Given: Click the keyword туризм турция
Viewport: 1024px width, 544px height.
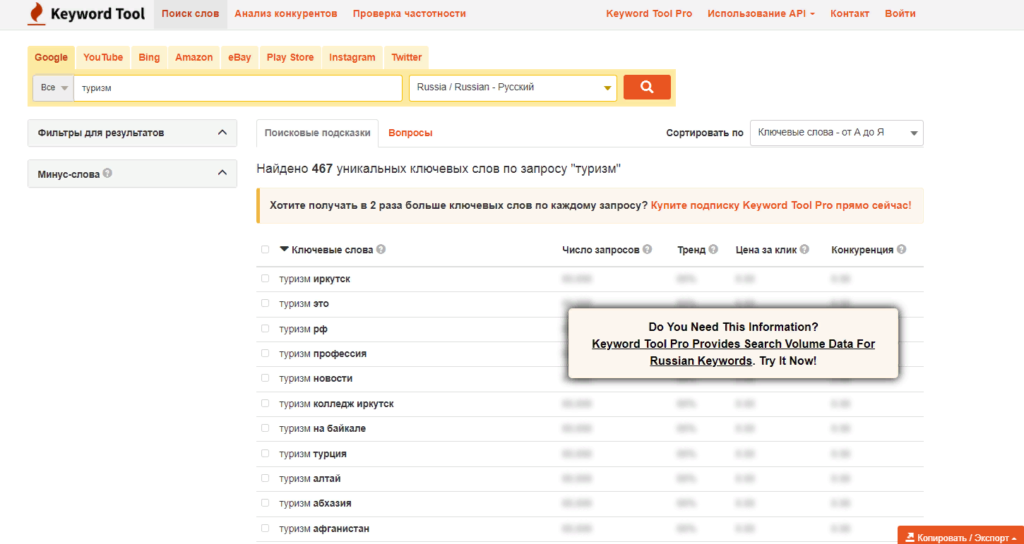Looking at the screenshot, I should (313, 453).
